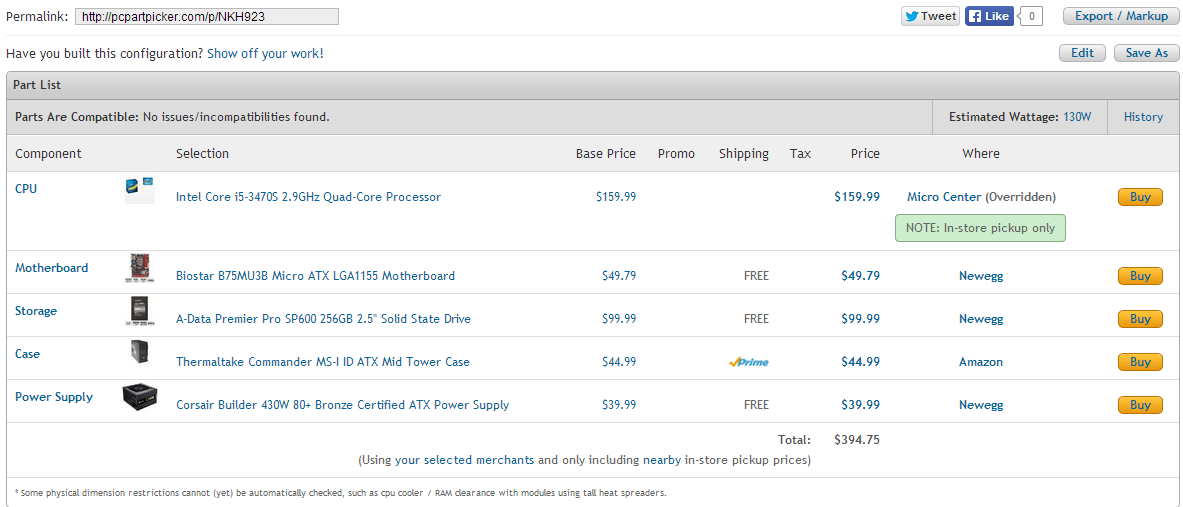
Task: Click the Where column header
Action: click(981, 154)
